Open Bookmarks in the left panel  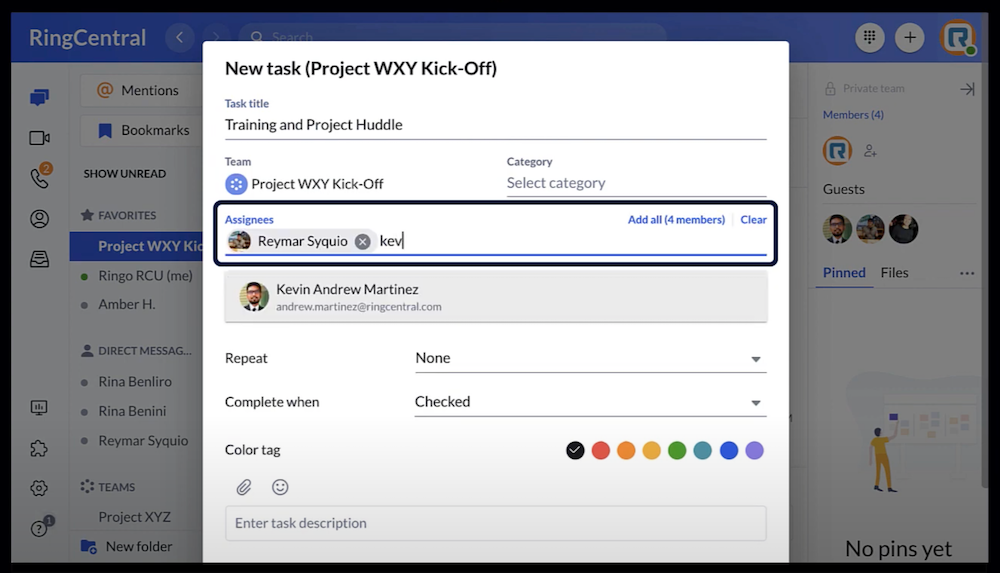(142, 130)
